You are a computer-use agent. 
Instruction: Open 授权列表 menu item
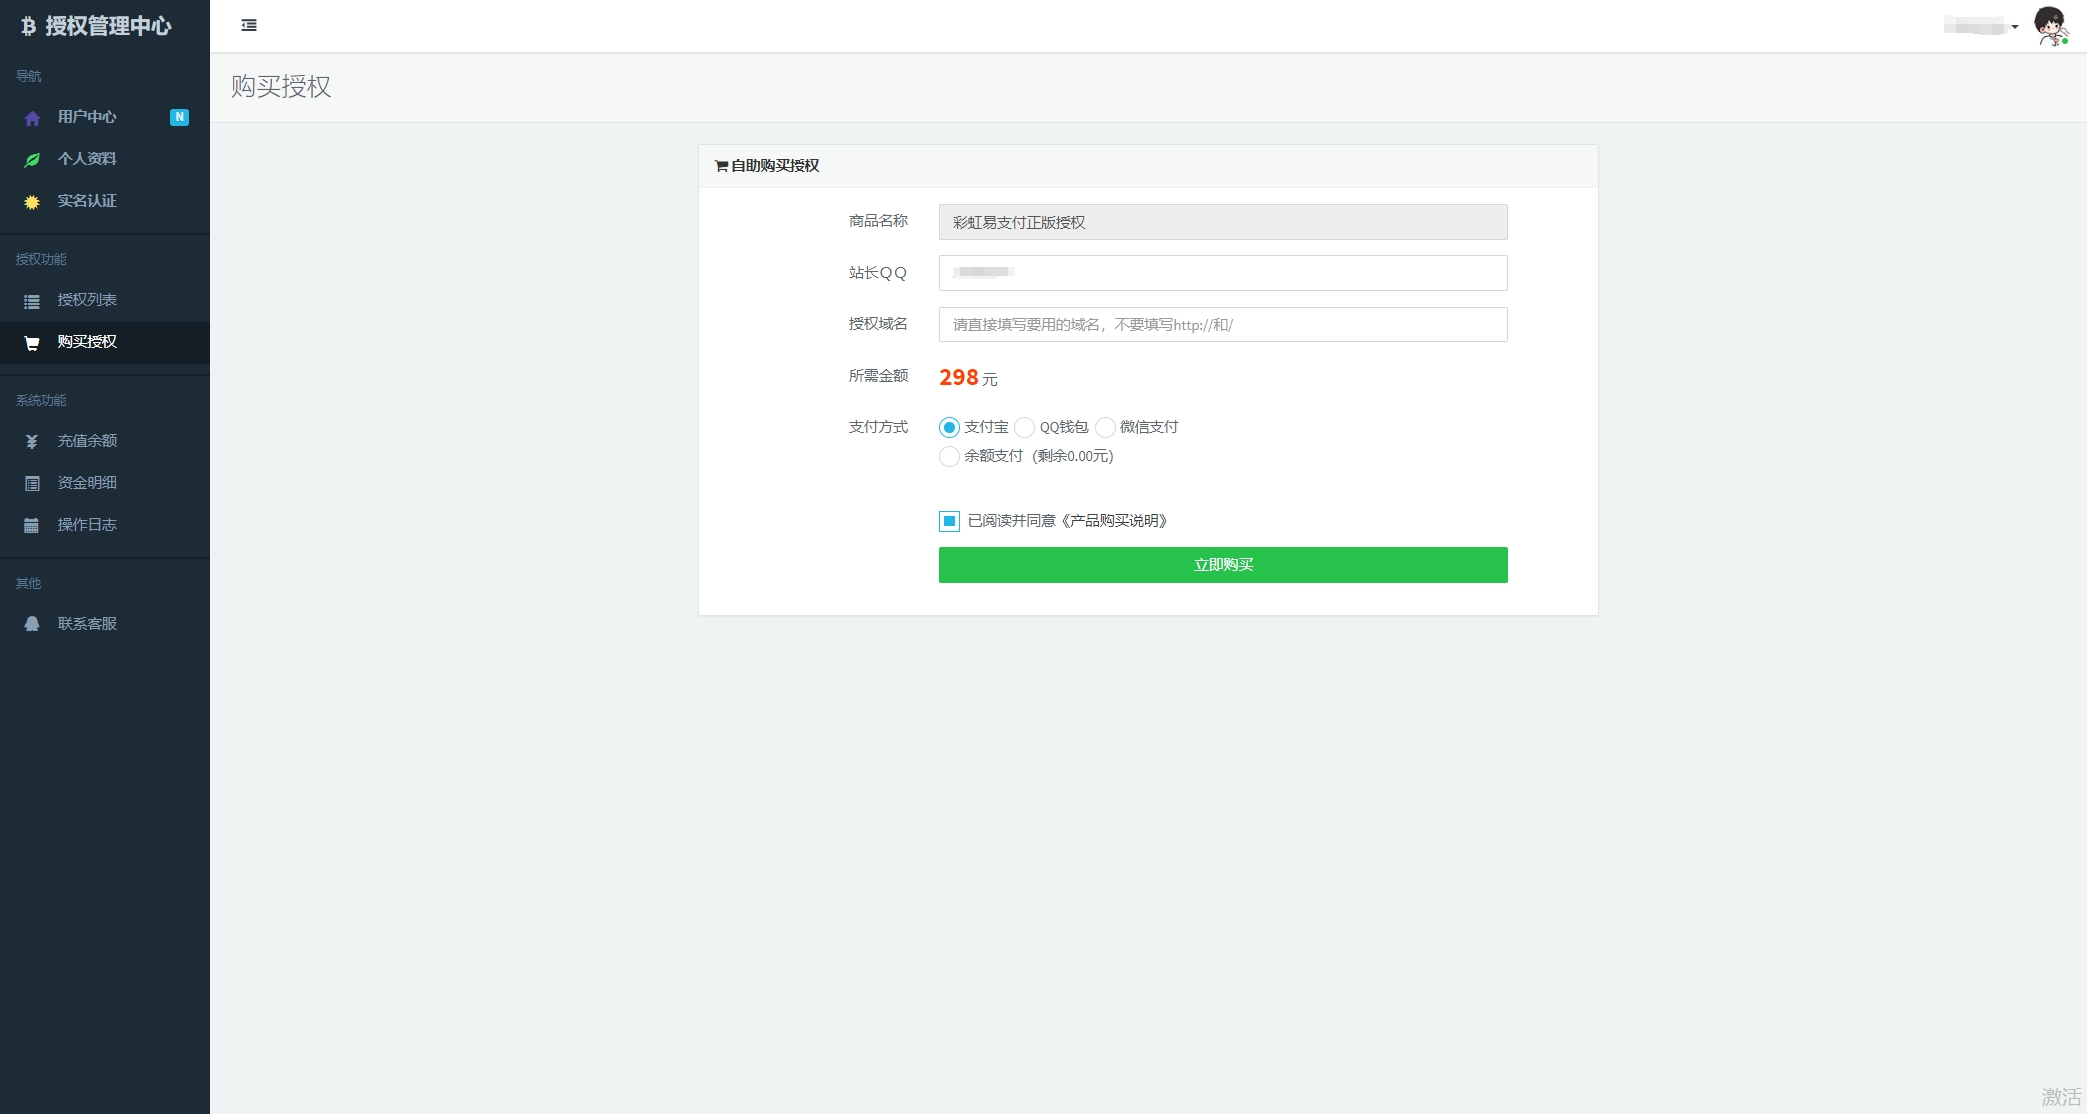105,300
